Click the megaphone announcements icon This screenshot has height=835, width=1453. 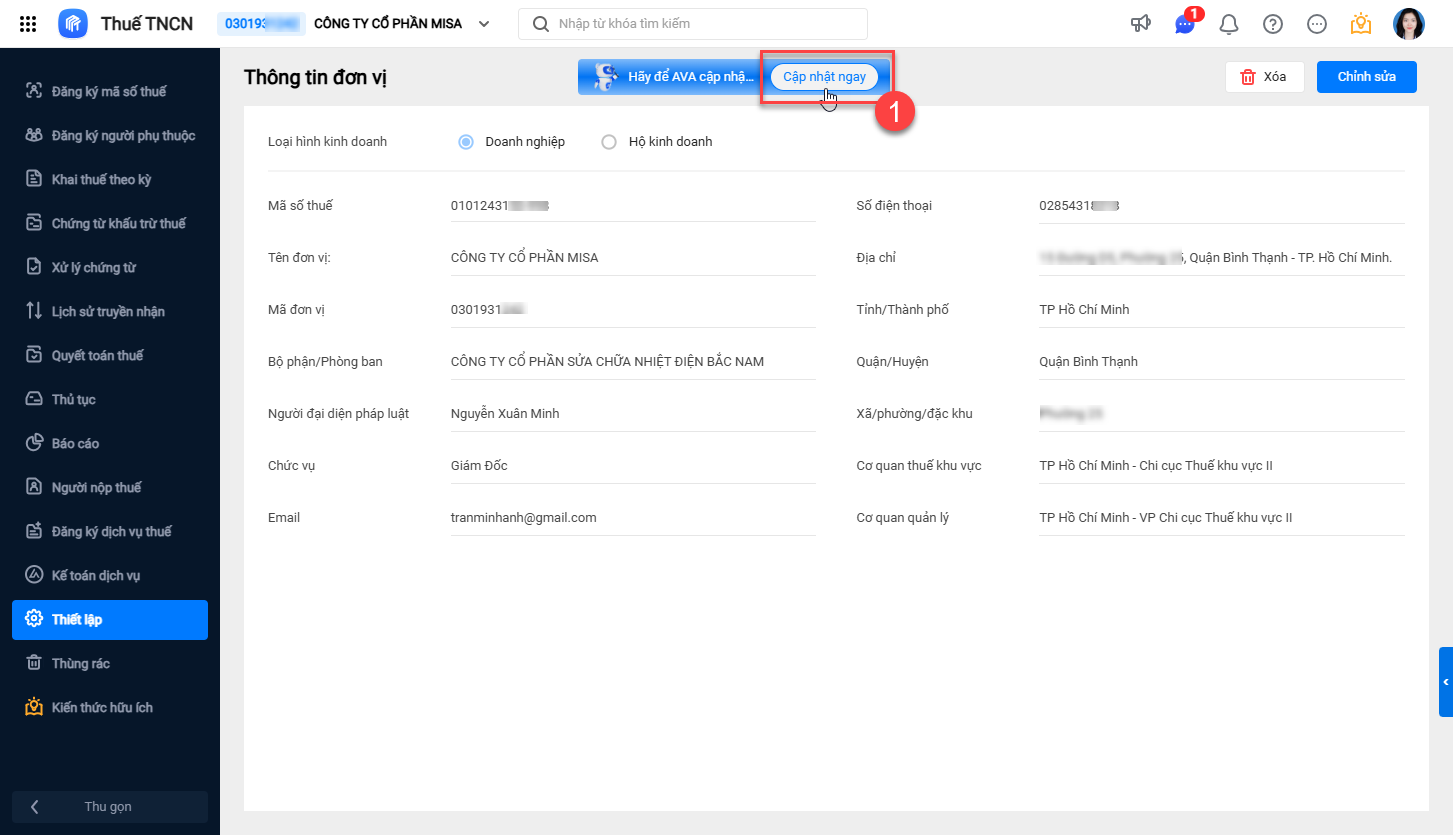pyautogui.click(x=1141, y=24)
